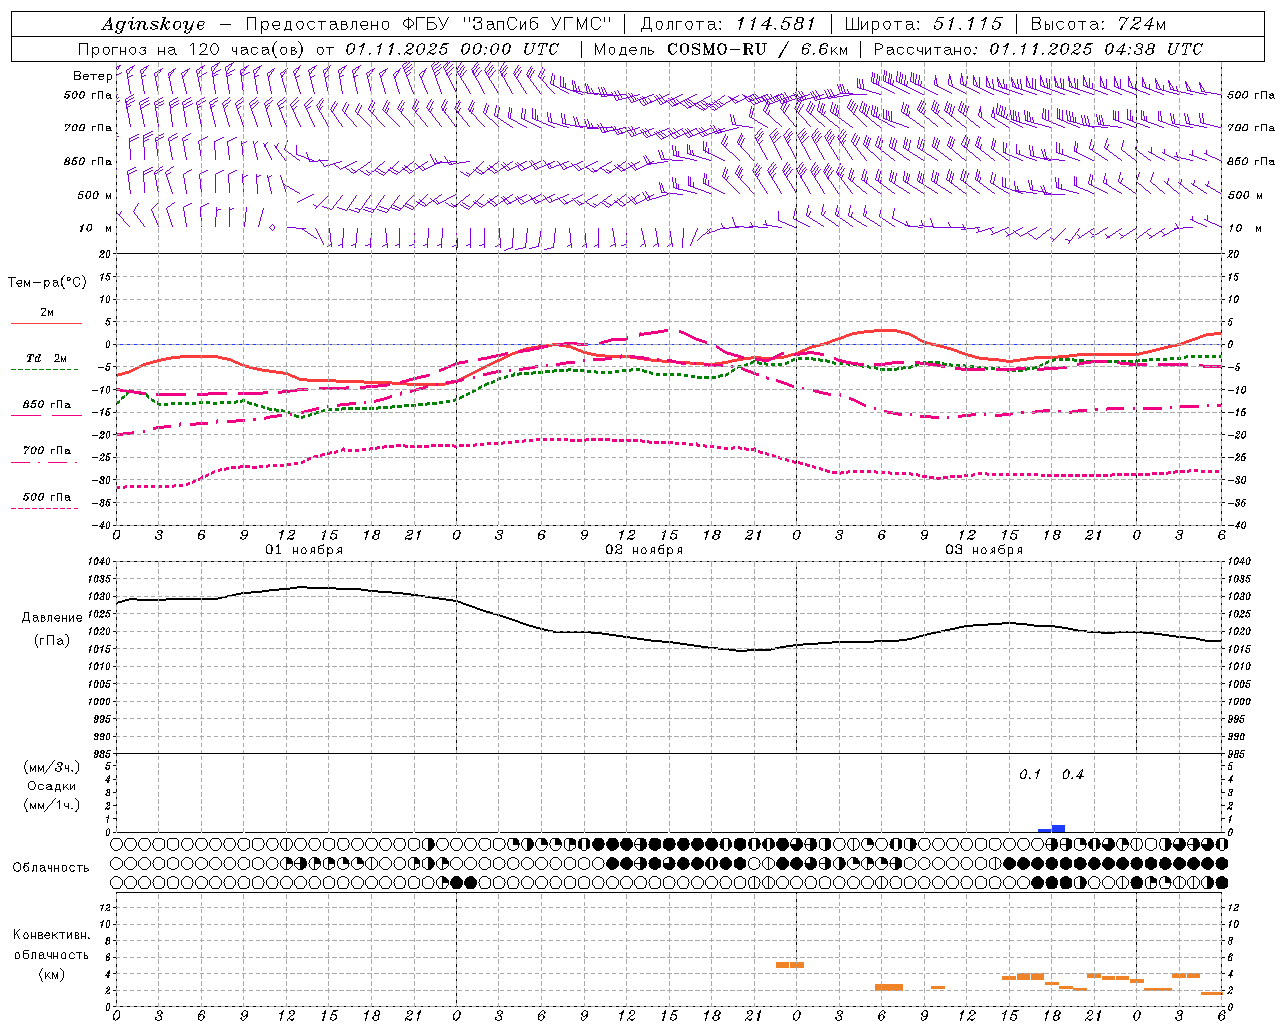The image size is (1280, 1024).
Task: Click the Тем-ра(°C) temperature panel label
Action: coord(47,283)
